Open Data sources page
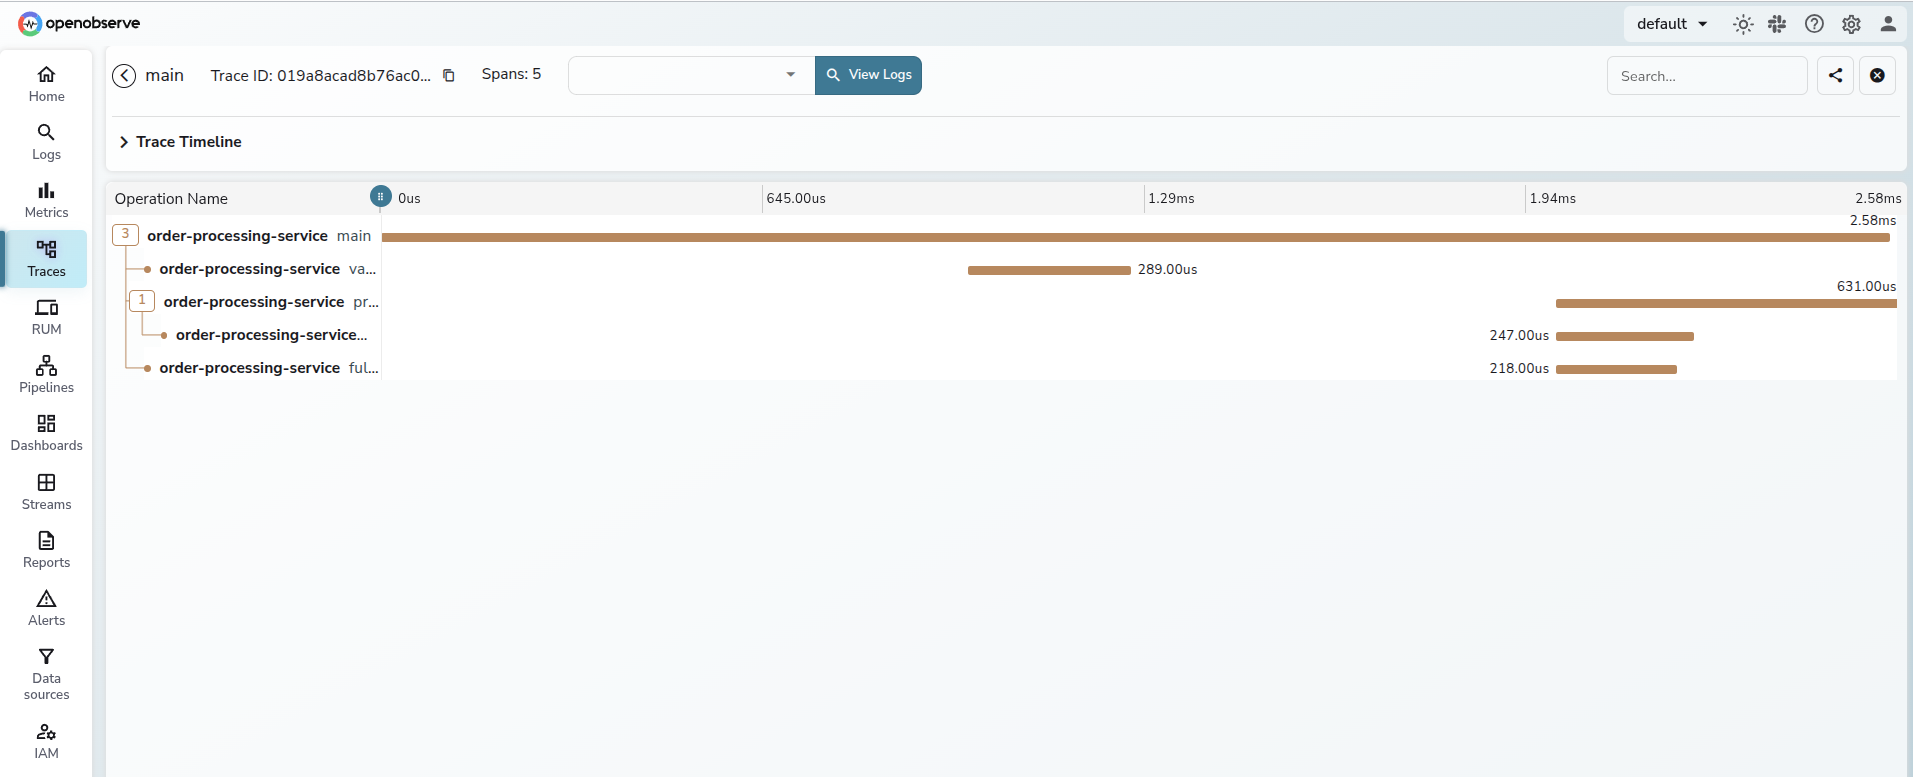 pyautogui.click(x=46, y=674)
